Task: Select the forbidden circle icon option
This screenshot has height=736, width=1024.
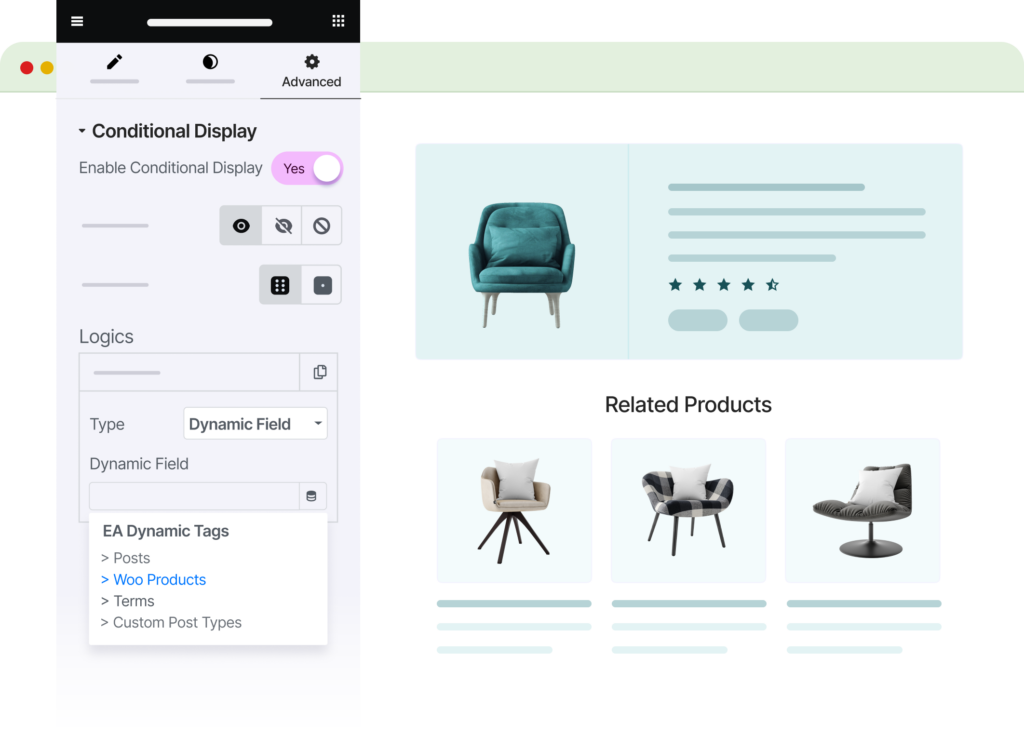Action: click(x=321, y=226)
